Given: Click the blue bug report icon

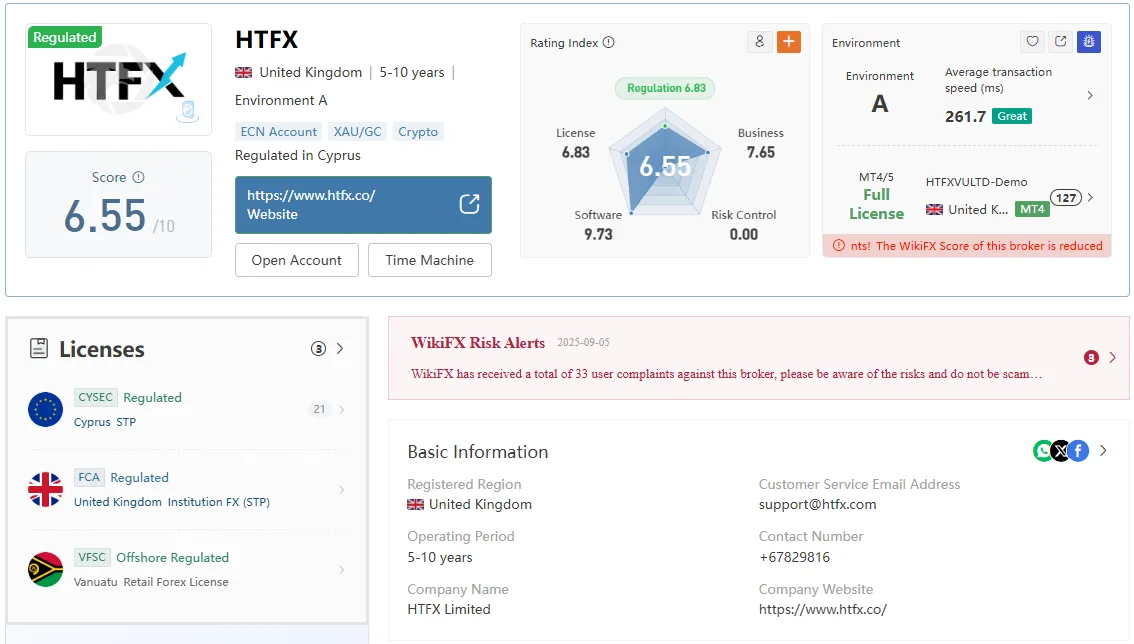Looking at the screenshot, I should click(x=1089, y=42).
